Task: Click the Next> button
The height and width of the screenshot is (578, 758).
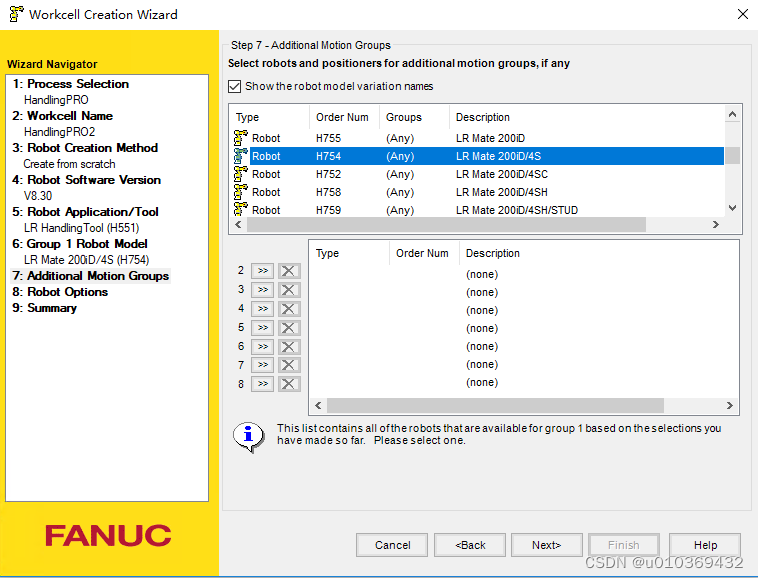Action: click(x=547, y=545)
